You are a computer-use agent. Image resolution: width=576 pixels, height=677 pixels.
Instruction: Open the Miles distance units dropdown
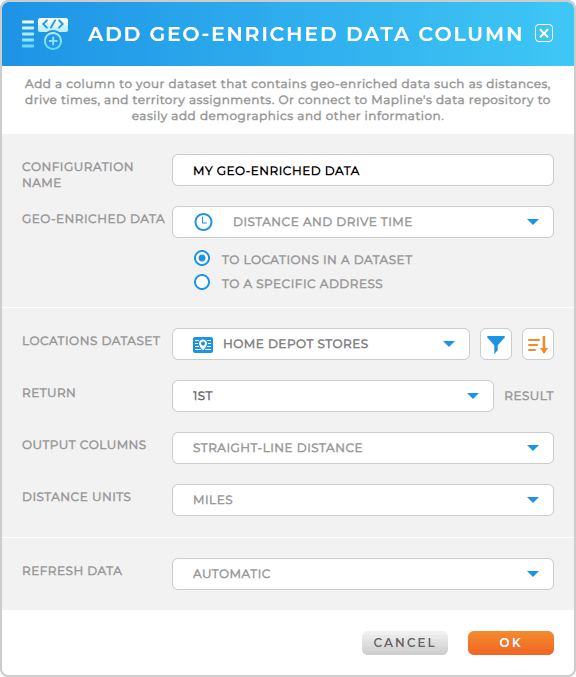(363, 500)
